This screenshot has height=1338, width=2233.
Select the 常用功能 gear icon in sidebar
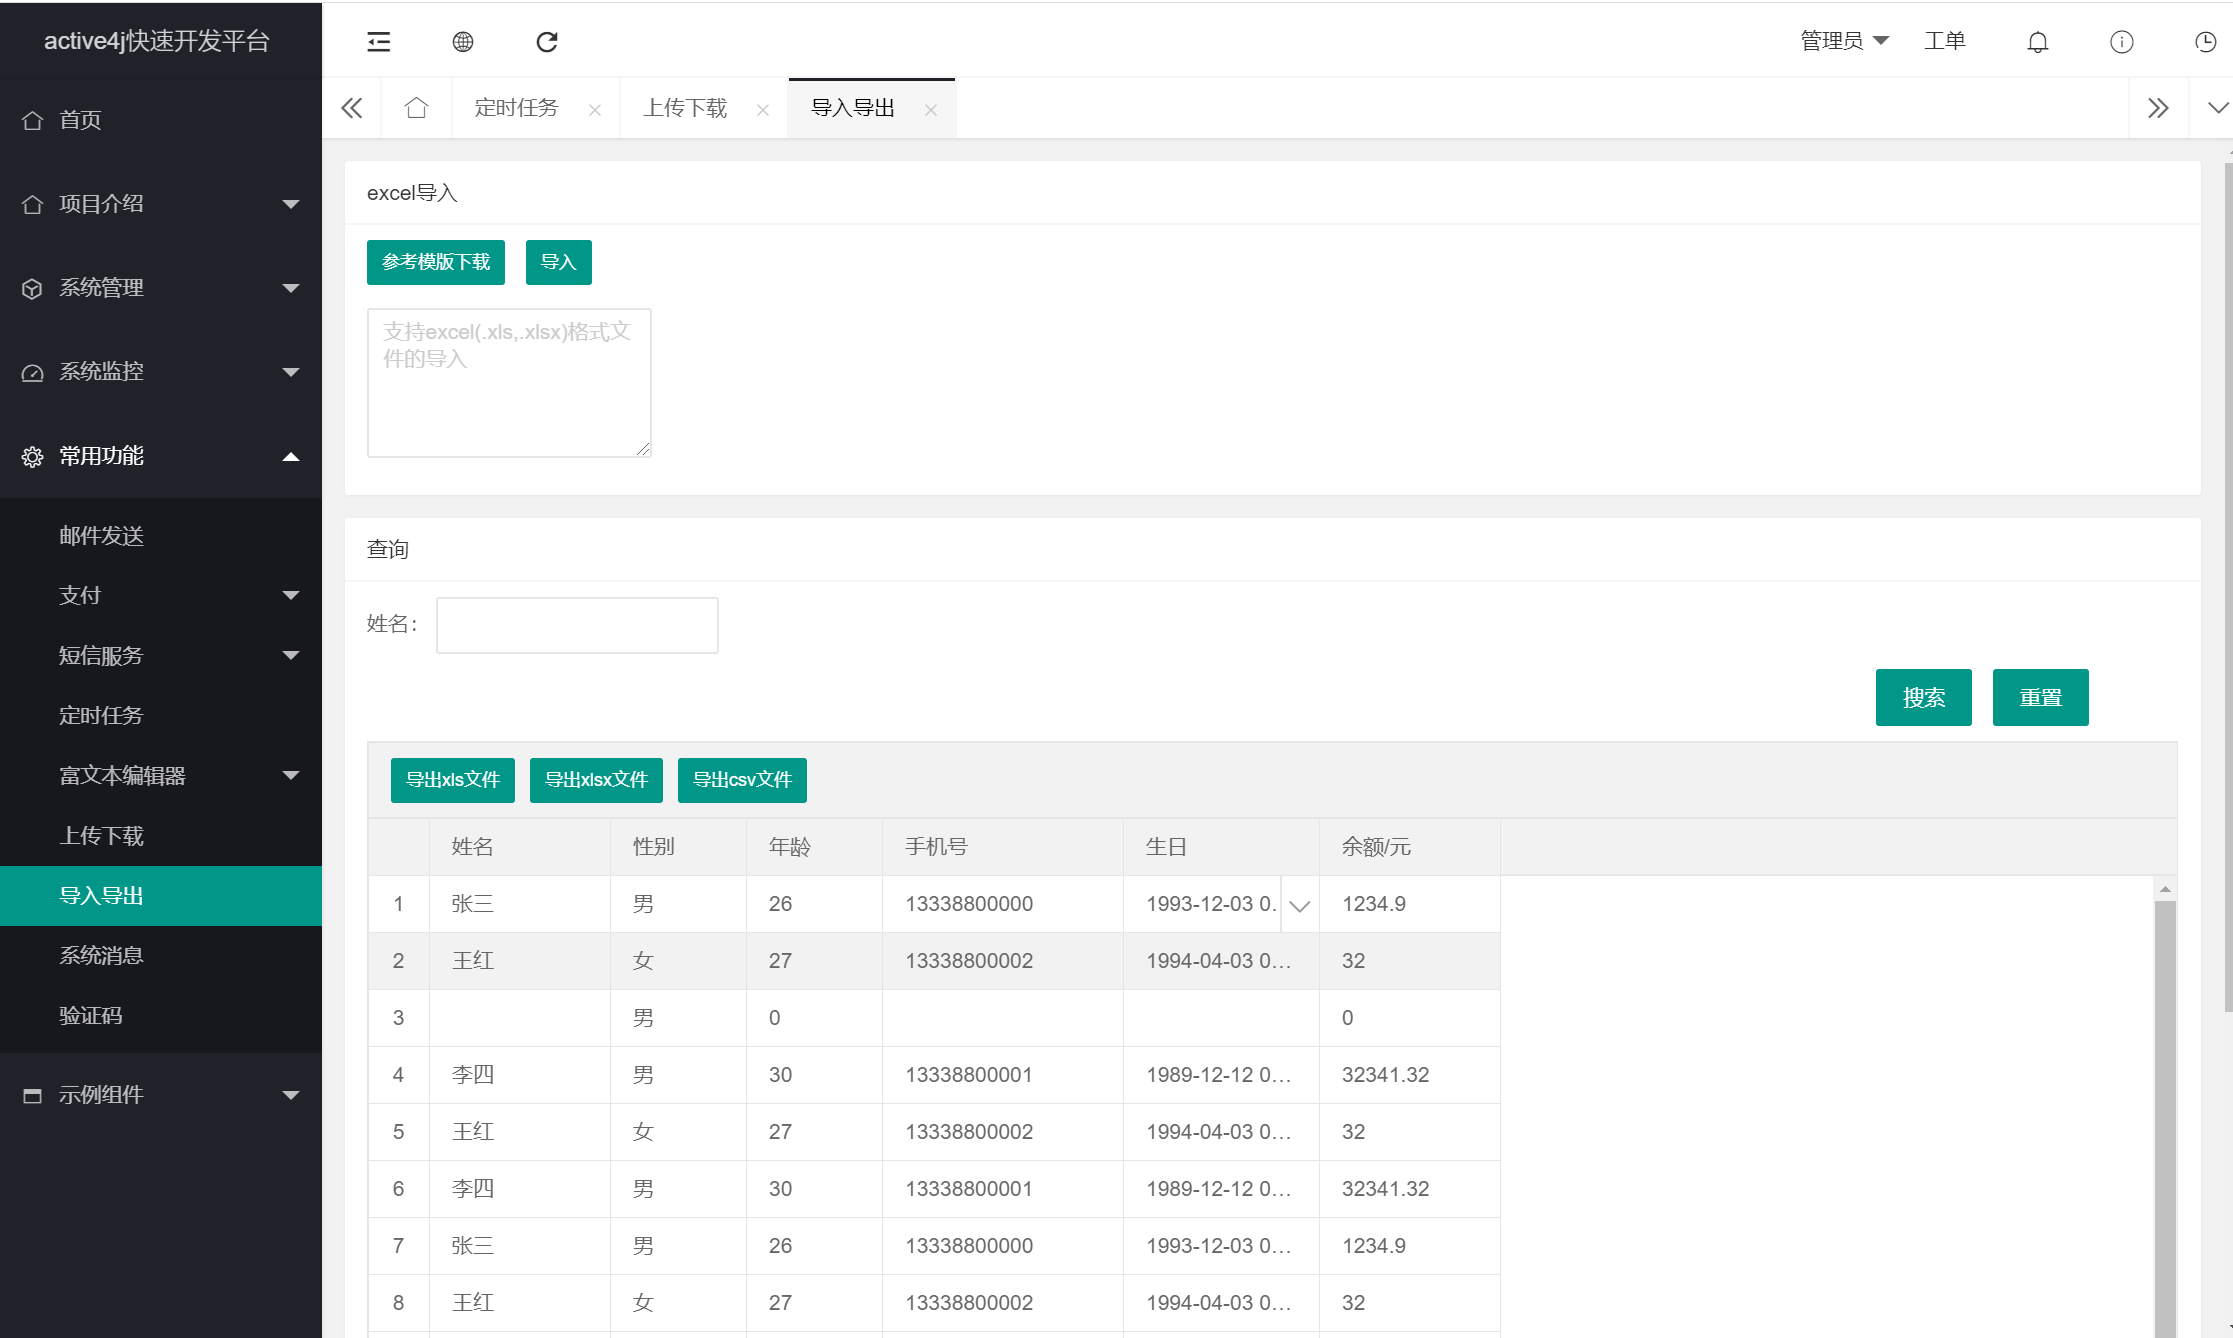click(x=31, y=456)
